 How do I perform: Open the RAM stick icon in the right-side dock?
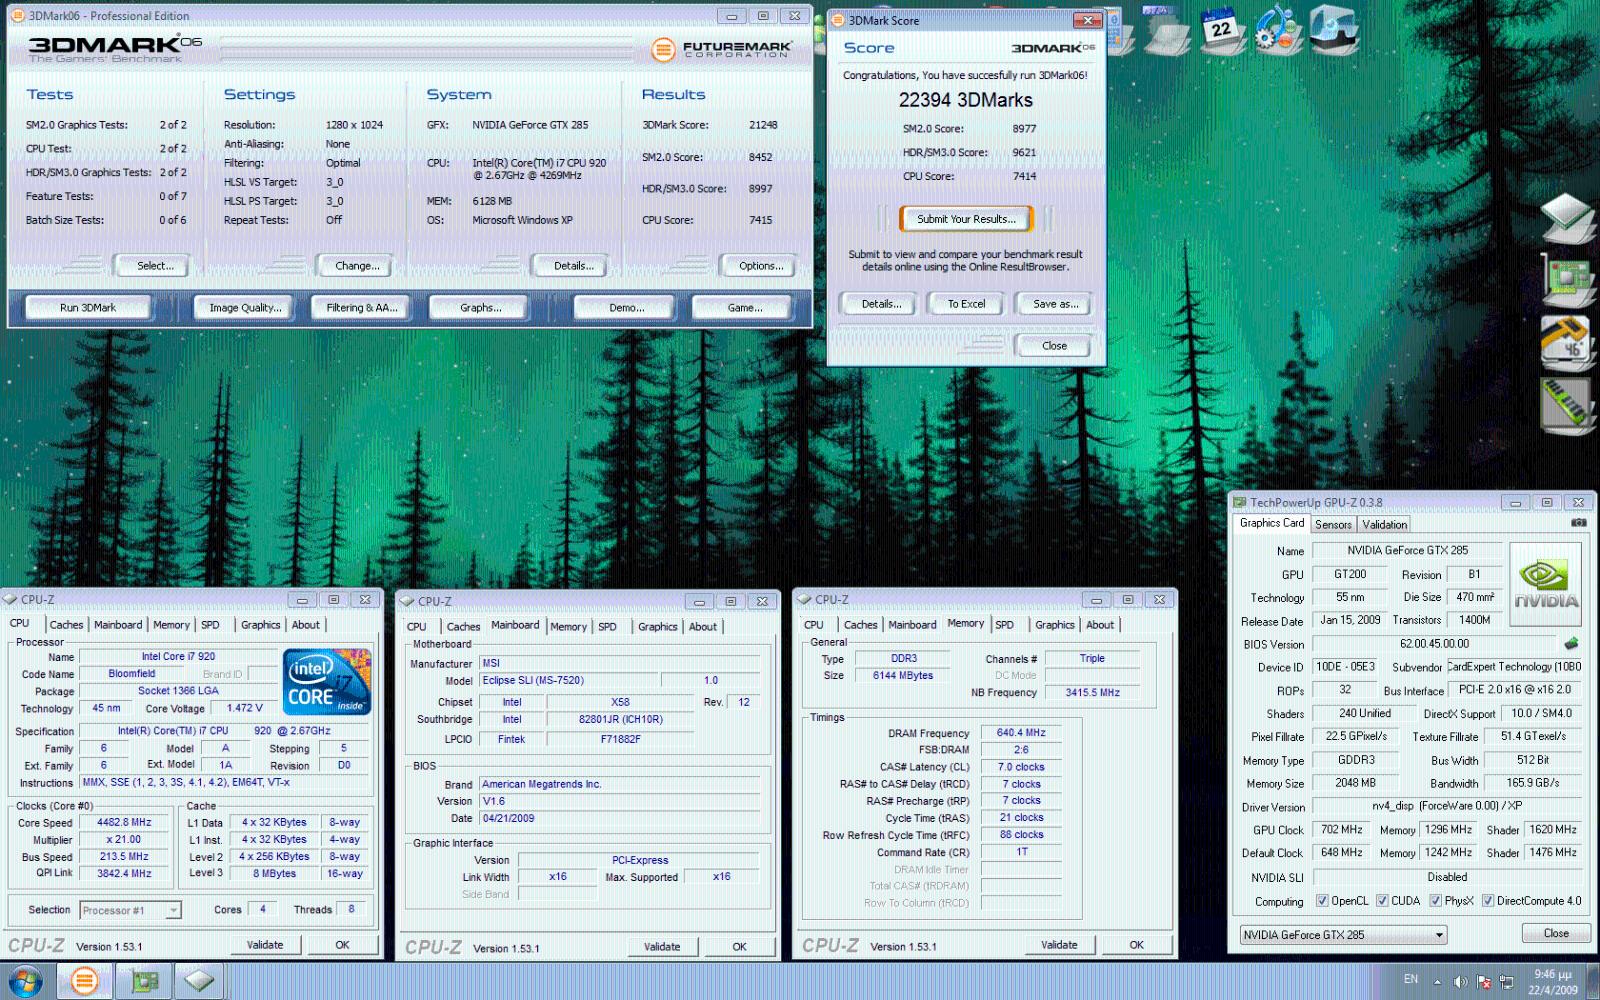click(1567, 404)
